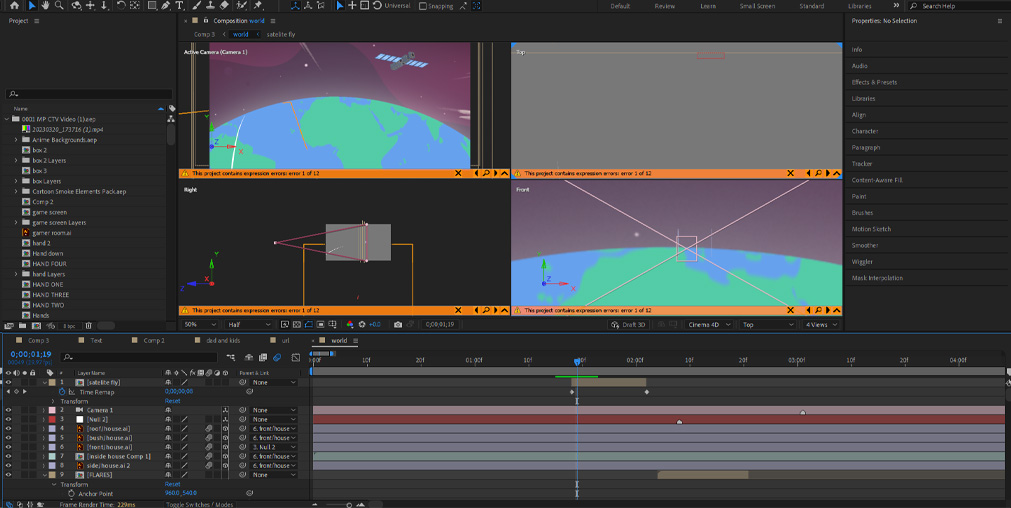Image resolution: width=1011 pixels, height=508 pixels.
Task: Open the 4 Views layout dropdown
Action: (822, 324)
